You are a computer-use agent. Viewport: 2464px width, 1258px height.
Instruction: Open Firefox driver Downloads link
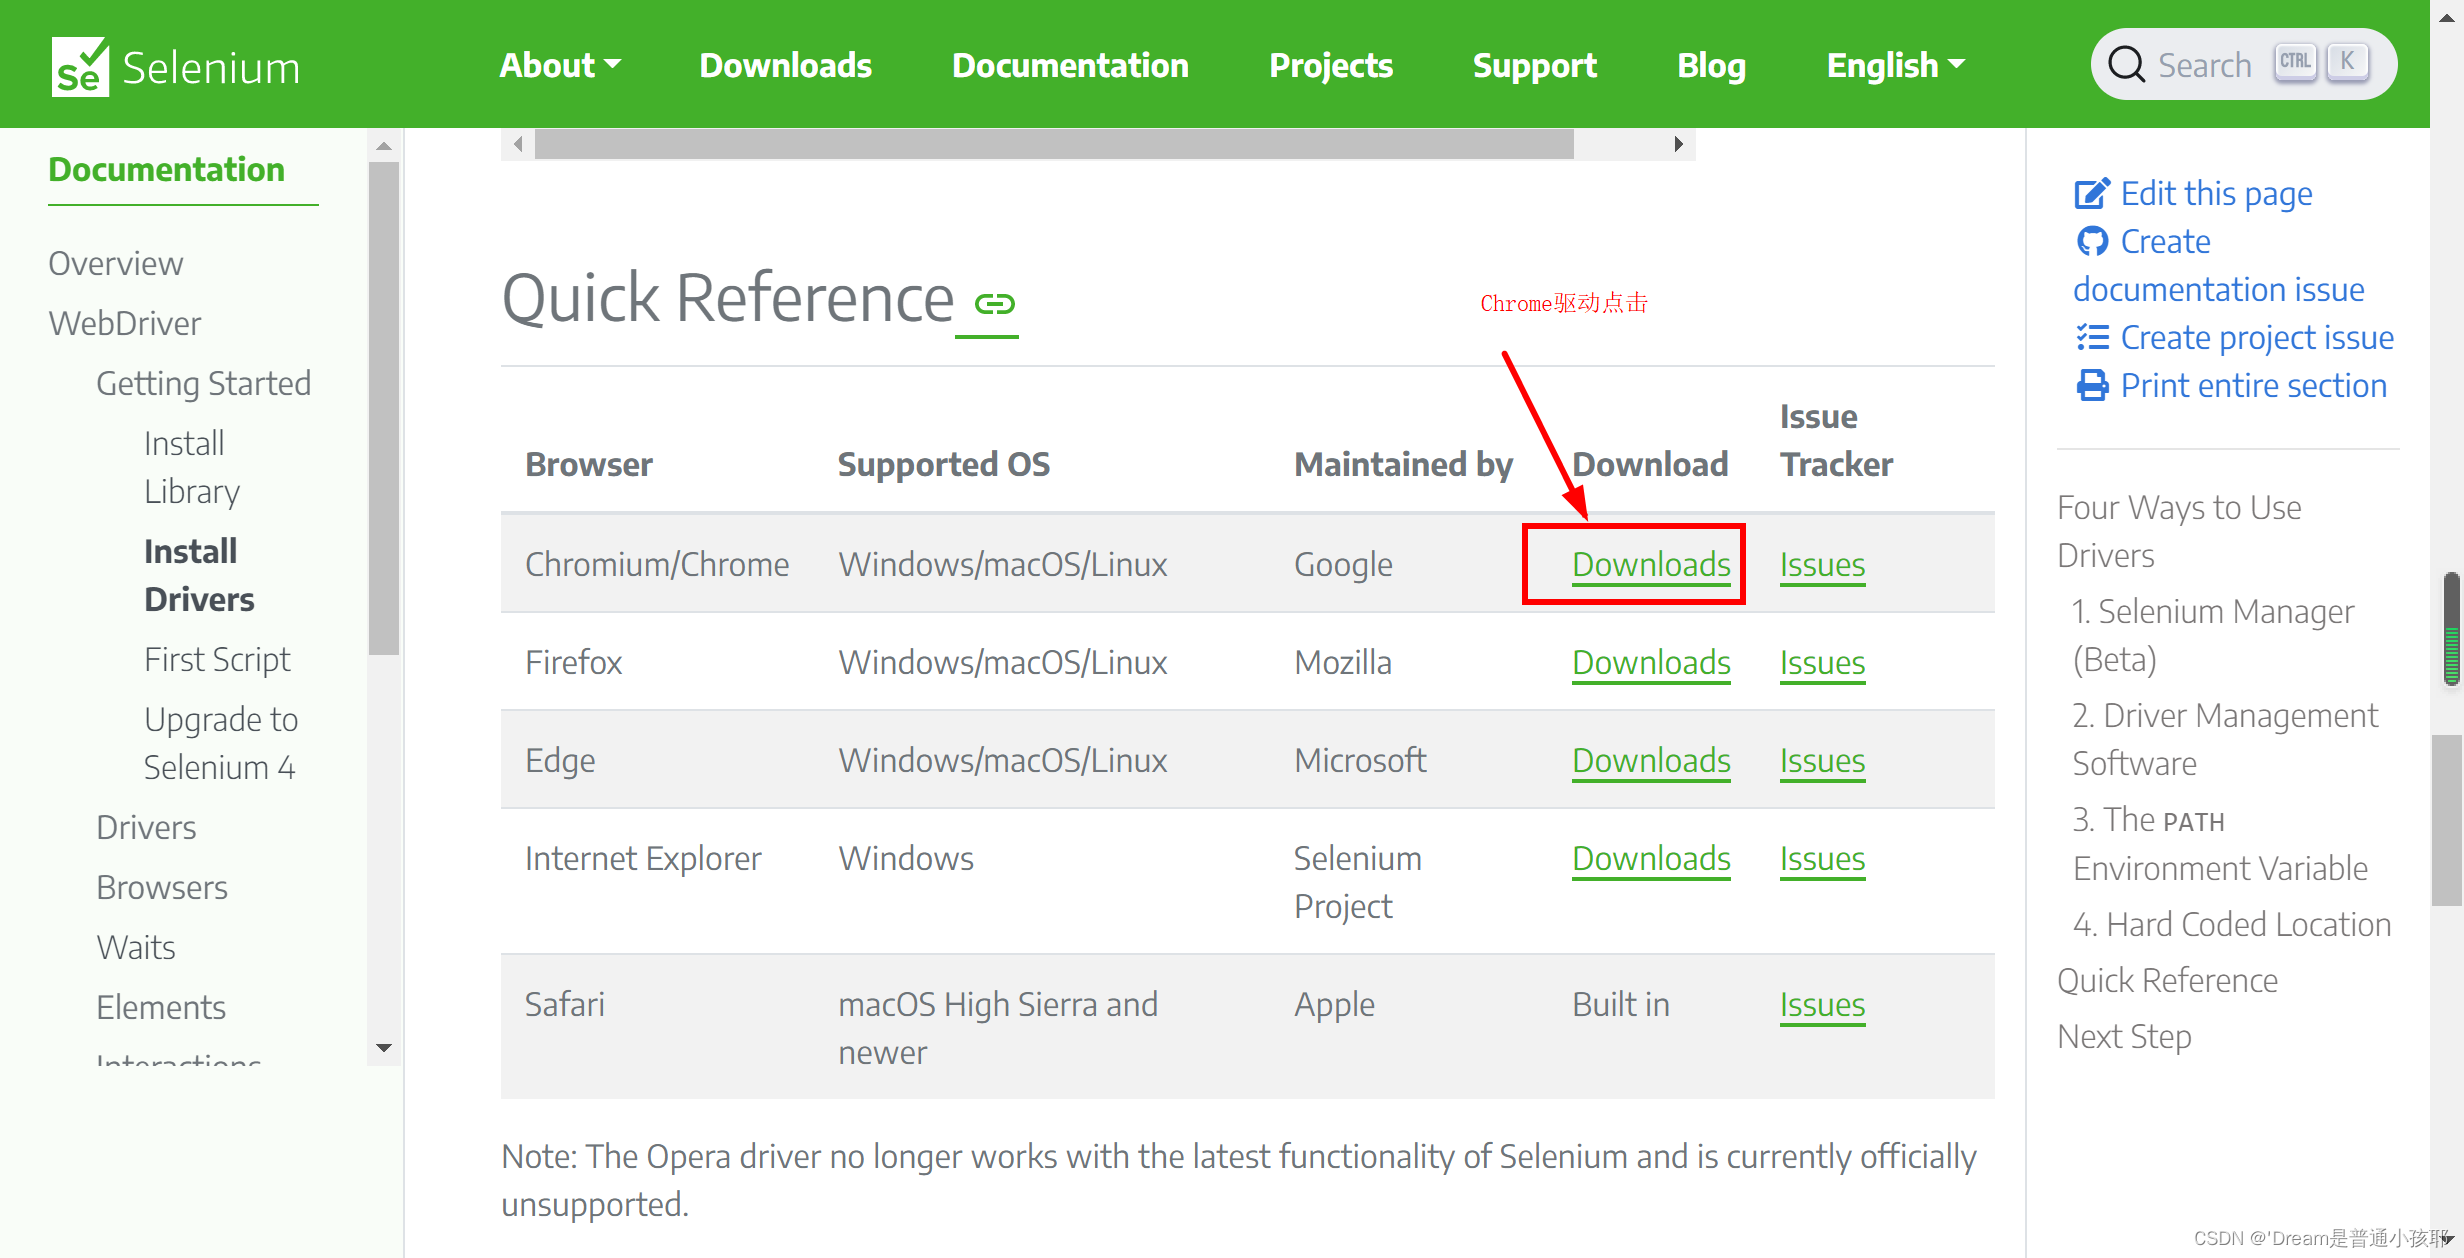tap(1651, 662)
